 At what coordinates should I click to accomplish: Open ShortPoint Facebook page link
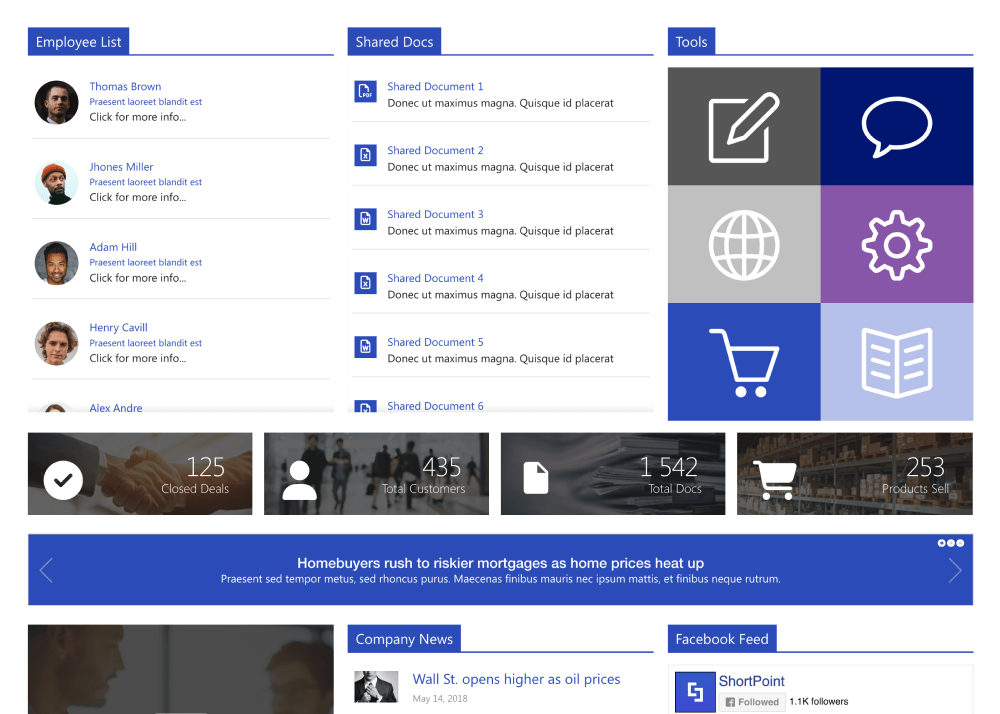[751, 681]
